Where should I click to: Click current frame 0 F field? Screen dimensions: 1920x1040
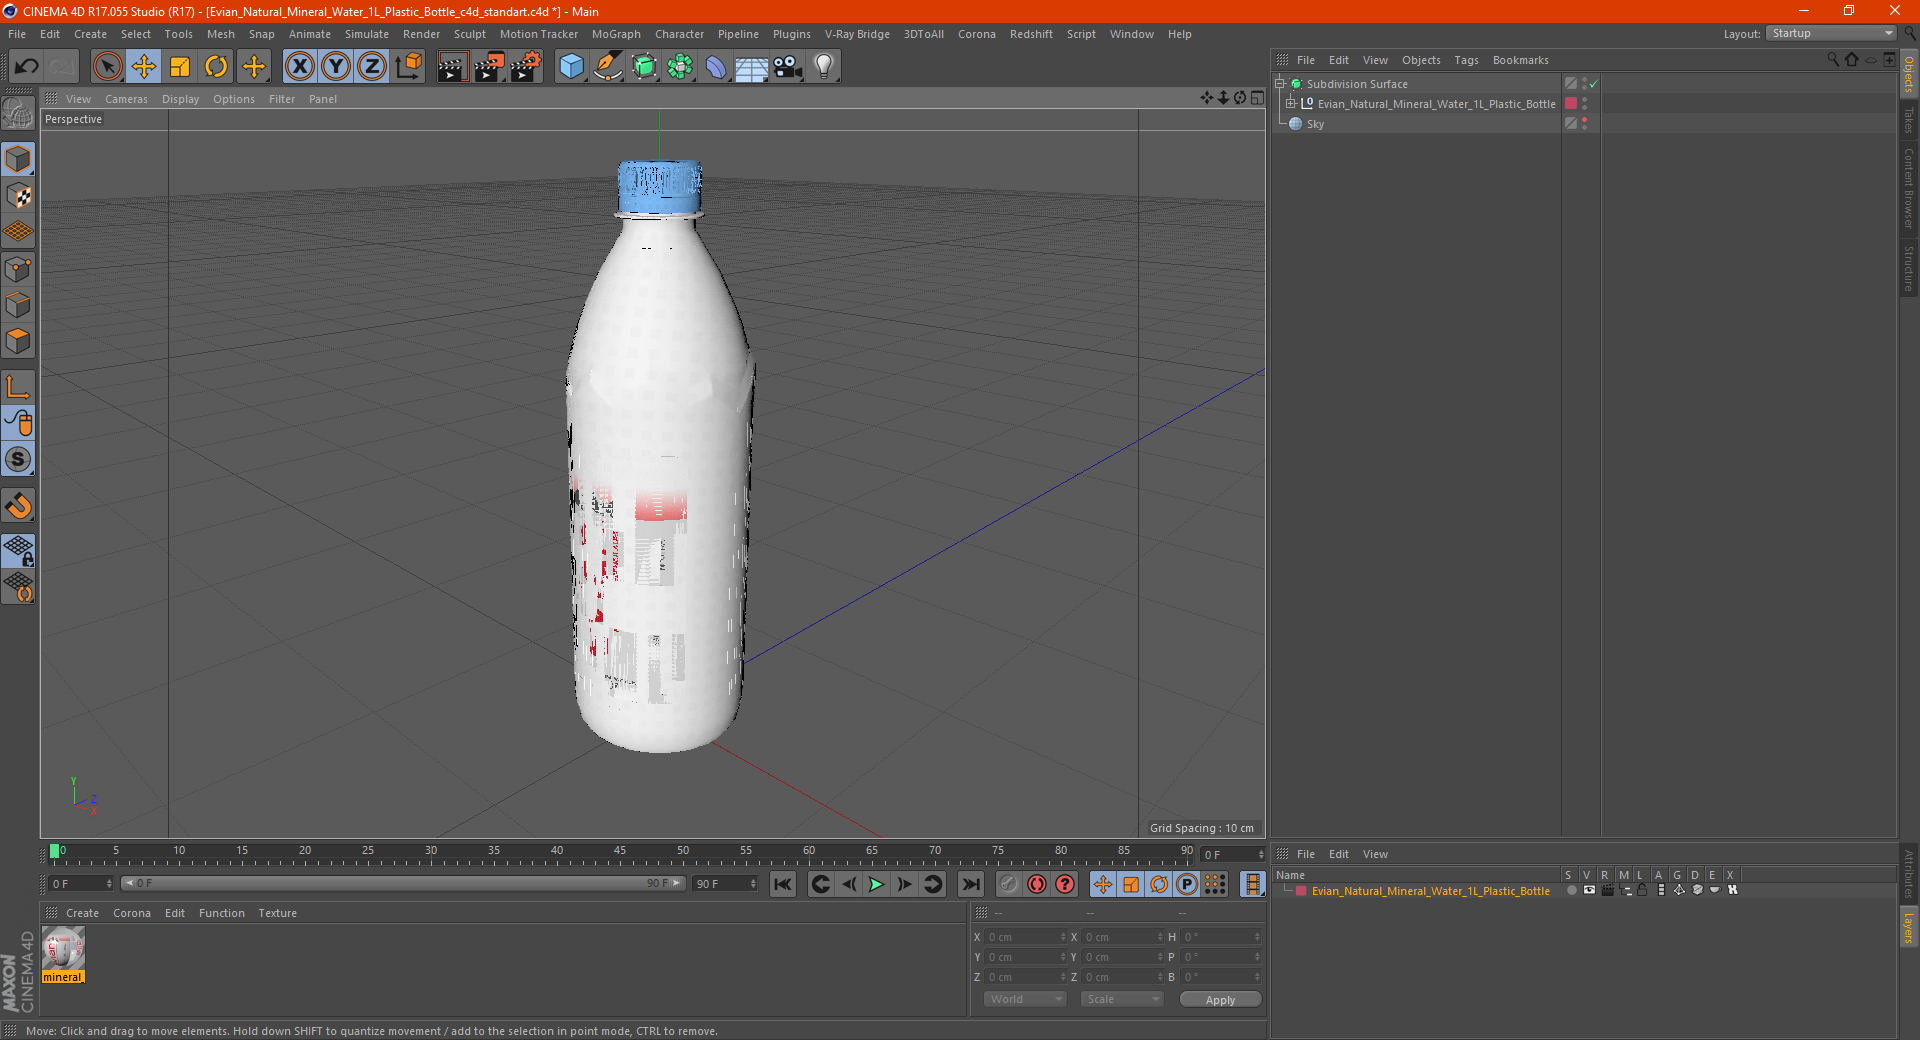point(81,884)
